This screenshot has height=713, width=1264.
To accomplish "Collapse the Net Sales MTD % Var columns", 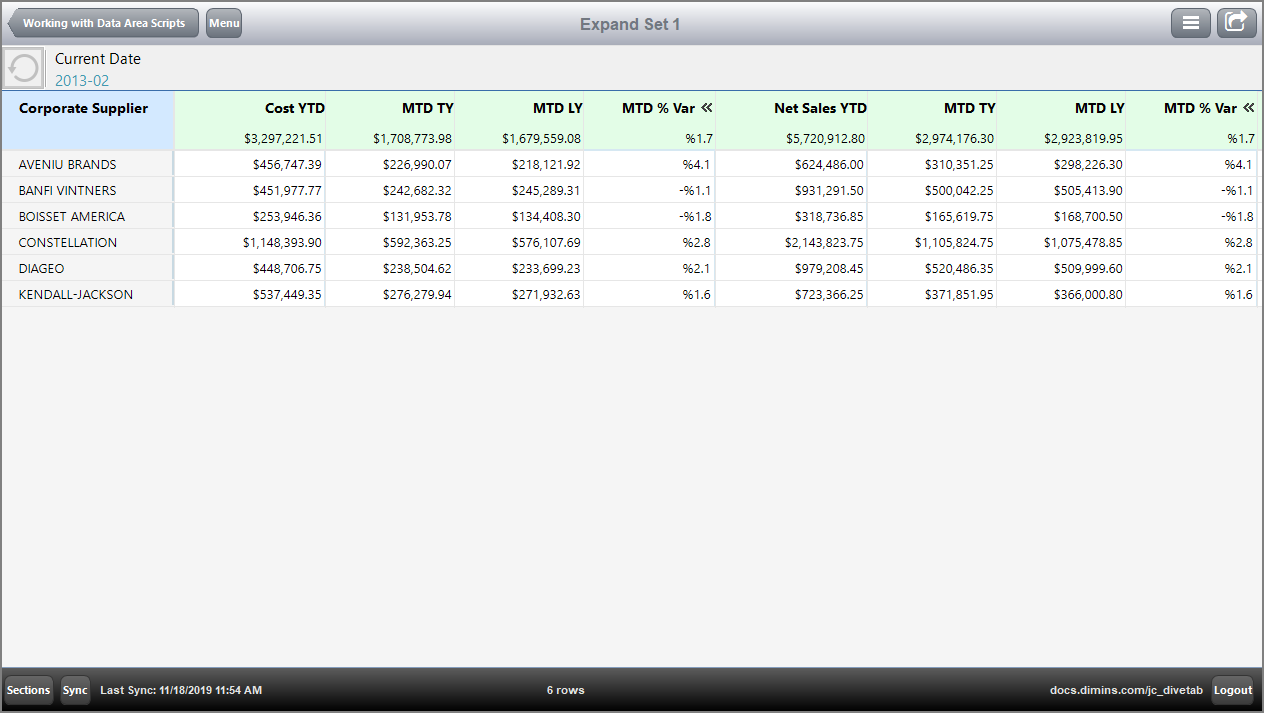I will click(x=1249, y=108).
